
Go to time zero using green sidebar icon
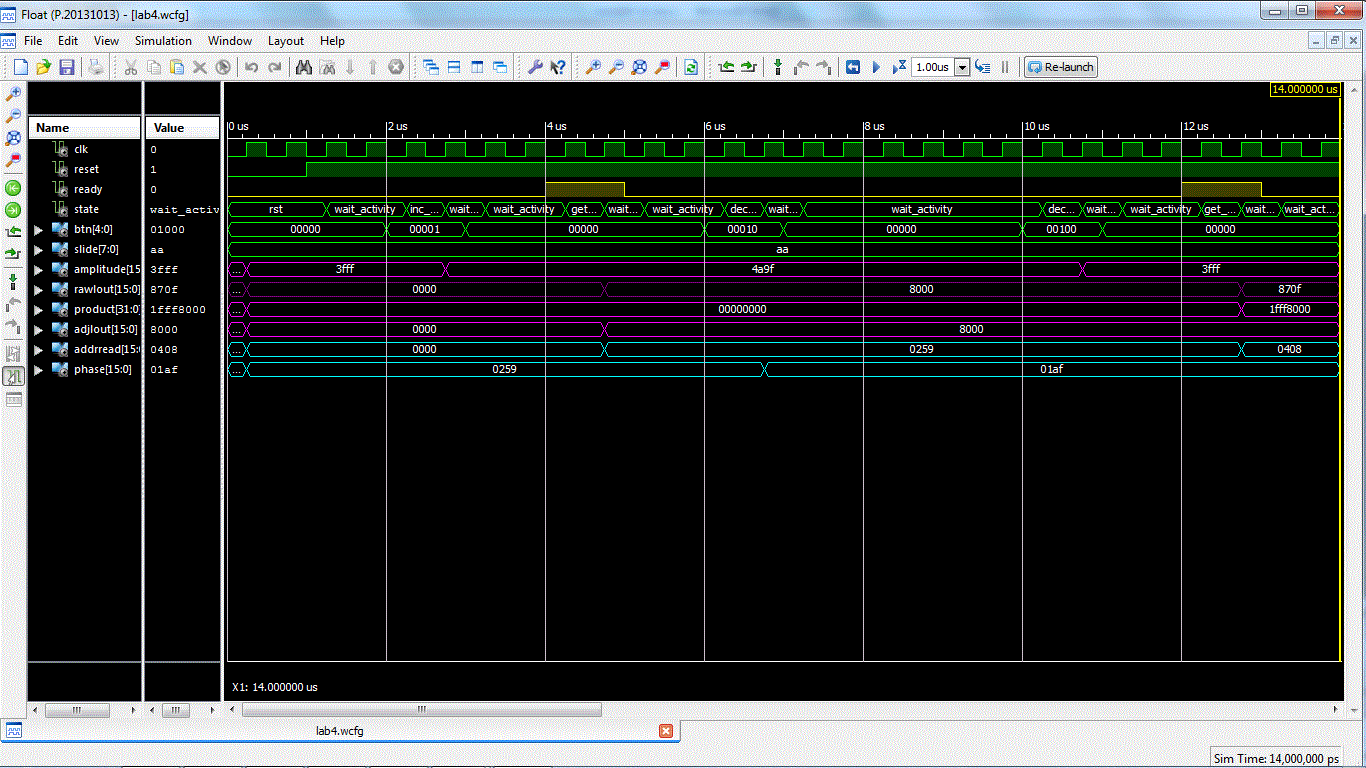tap(14, 188)
